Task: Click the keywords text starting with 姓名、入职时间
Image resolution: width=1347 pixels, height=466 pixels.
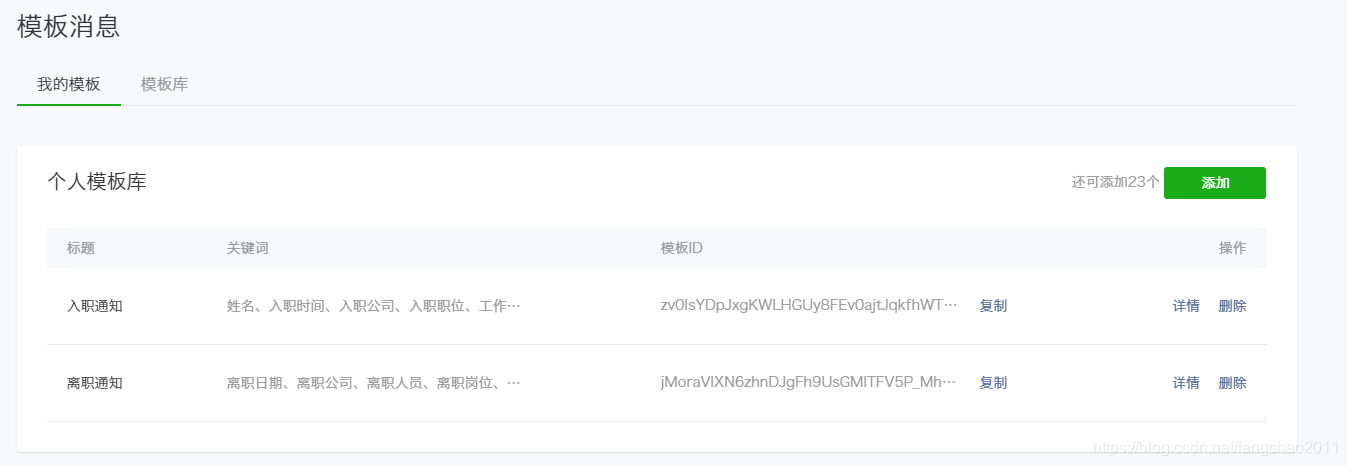Action: point(374,306)
